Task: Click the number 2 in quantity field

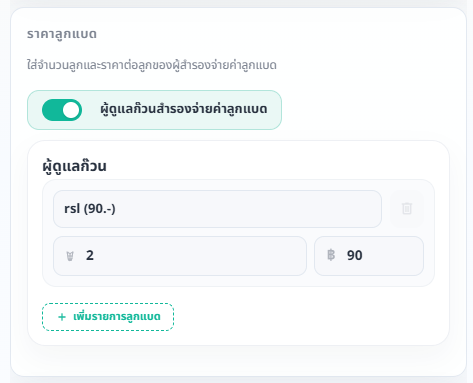Action: pyautogui.click(x=90, y=255)
